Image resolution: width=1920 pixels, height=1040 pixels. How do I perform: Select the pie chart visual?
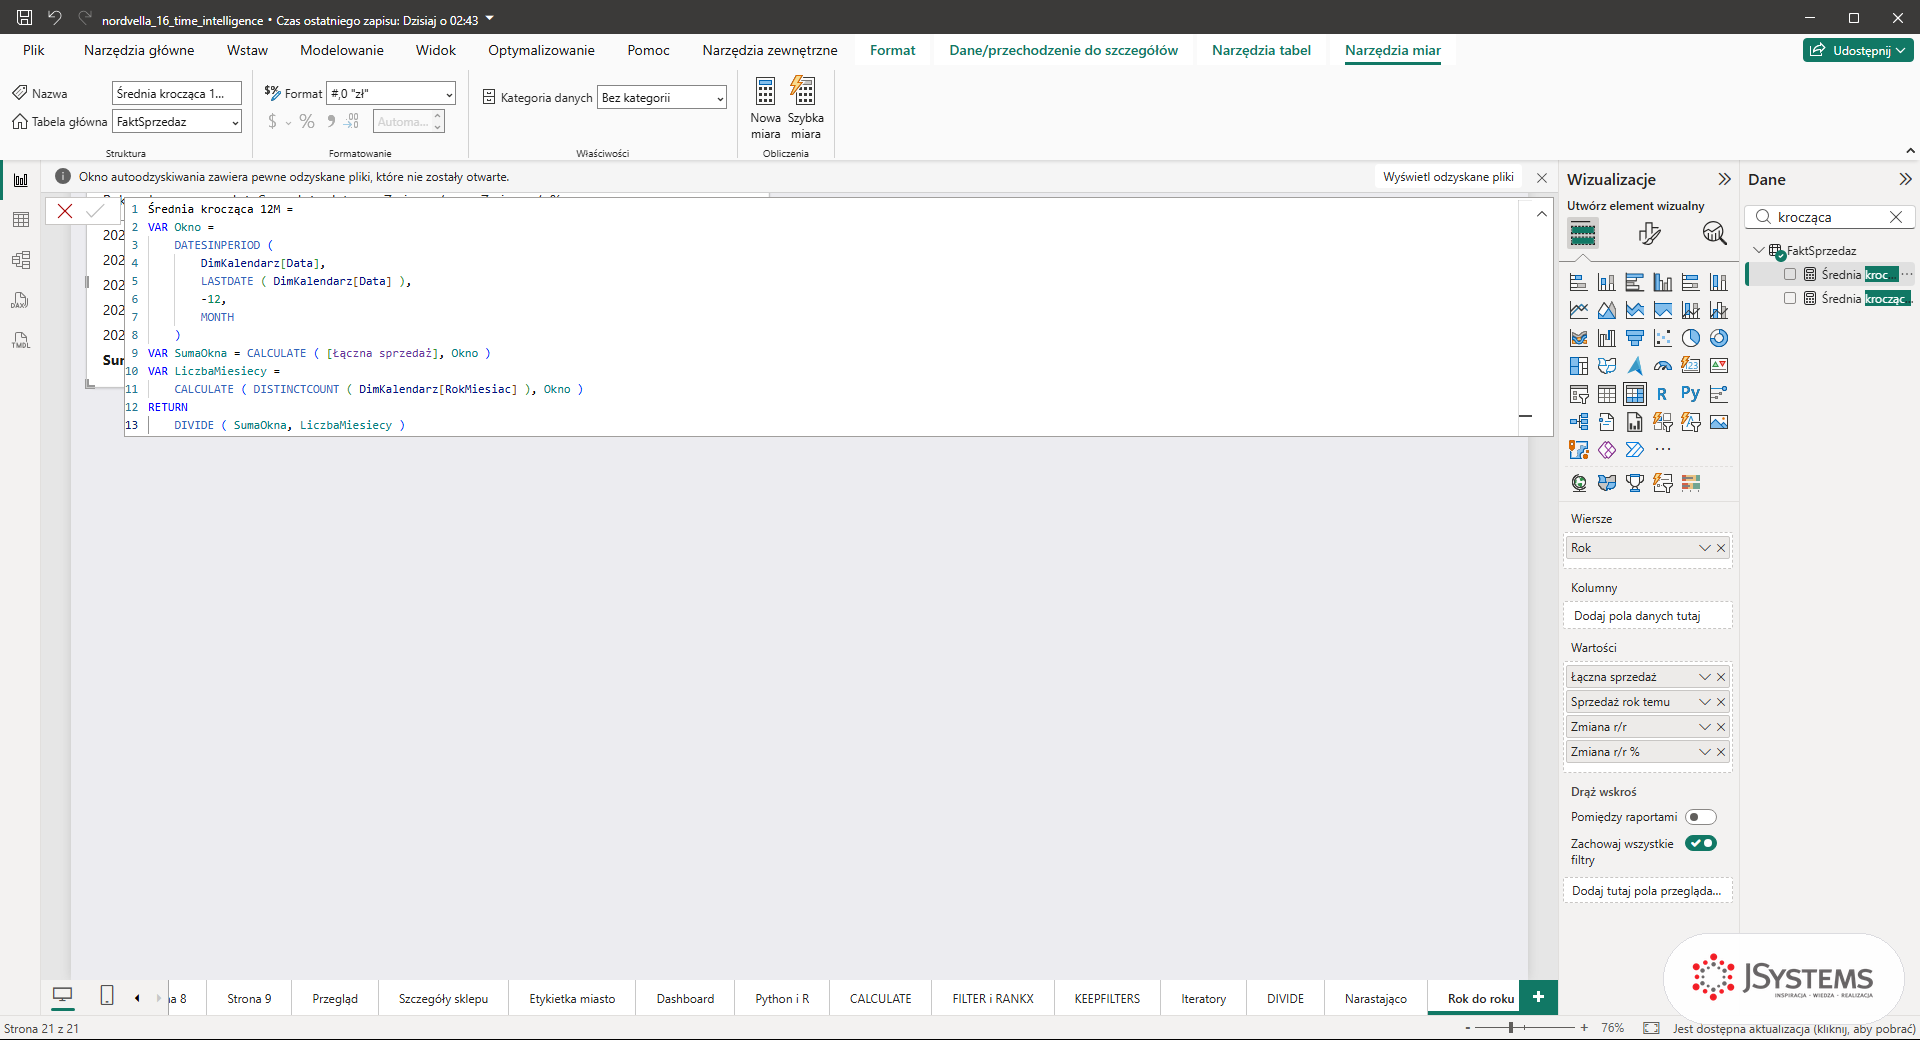1690,338
